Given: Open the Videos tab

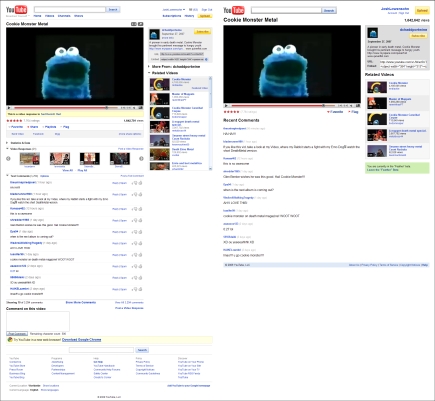Looking at the screenshot, I should [x=50, y=16].
